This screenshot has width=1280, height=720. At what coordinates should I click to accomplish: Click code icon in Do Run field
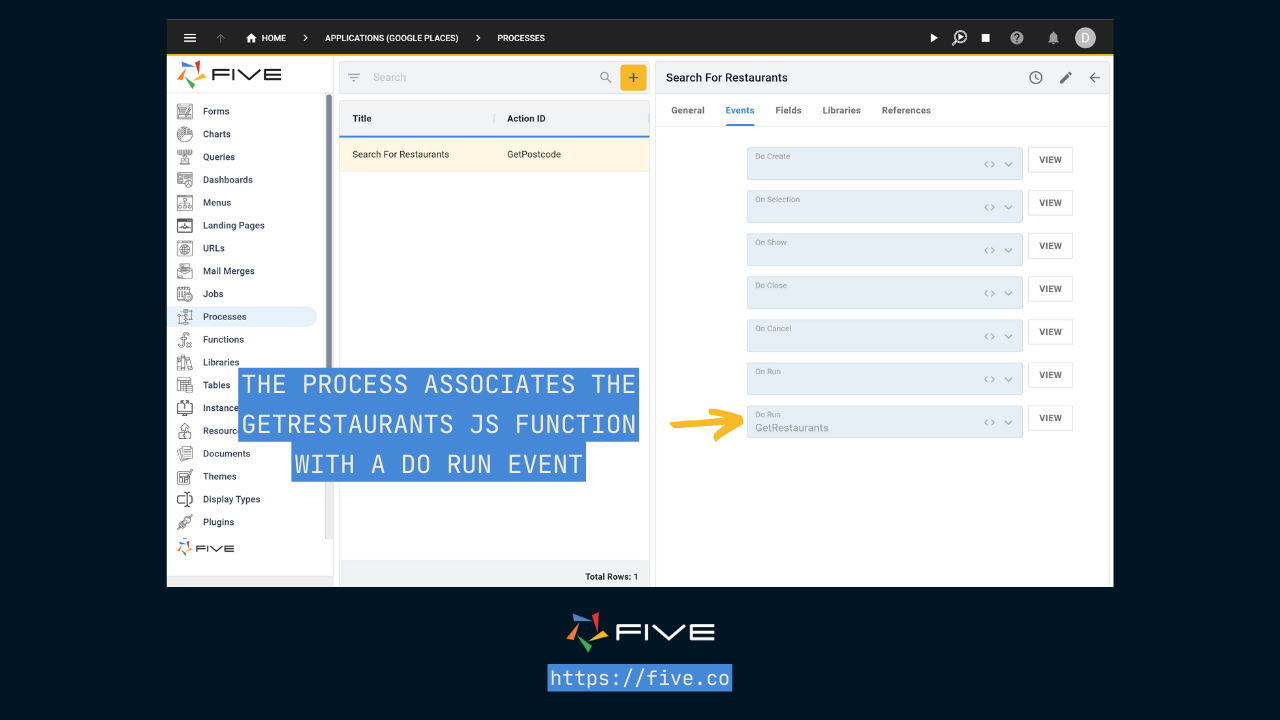click(x=989, y=422)
